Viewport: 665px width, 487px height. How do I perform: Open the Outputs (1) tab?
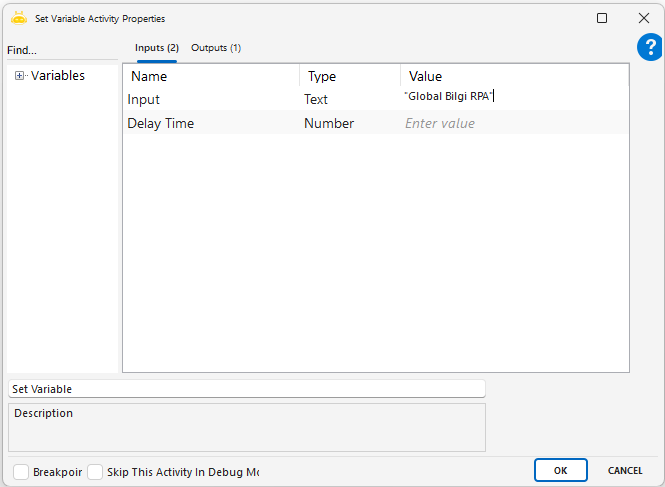(216, 48)
